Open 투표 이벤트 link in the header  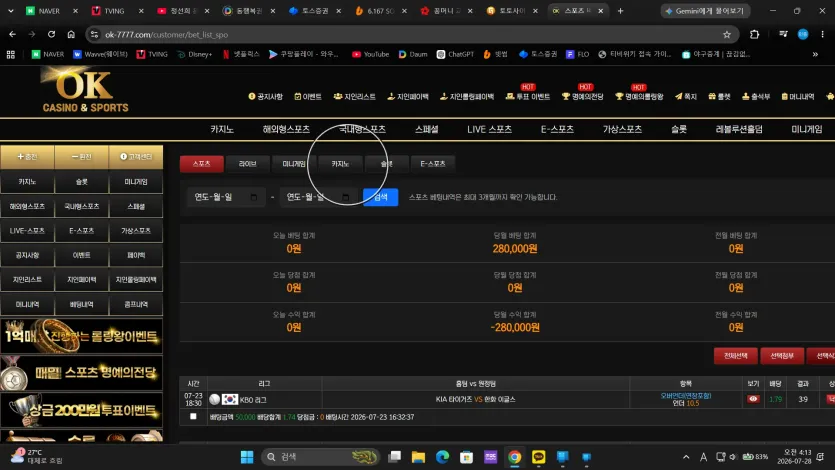528,96
